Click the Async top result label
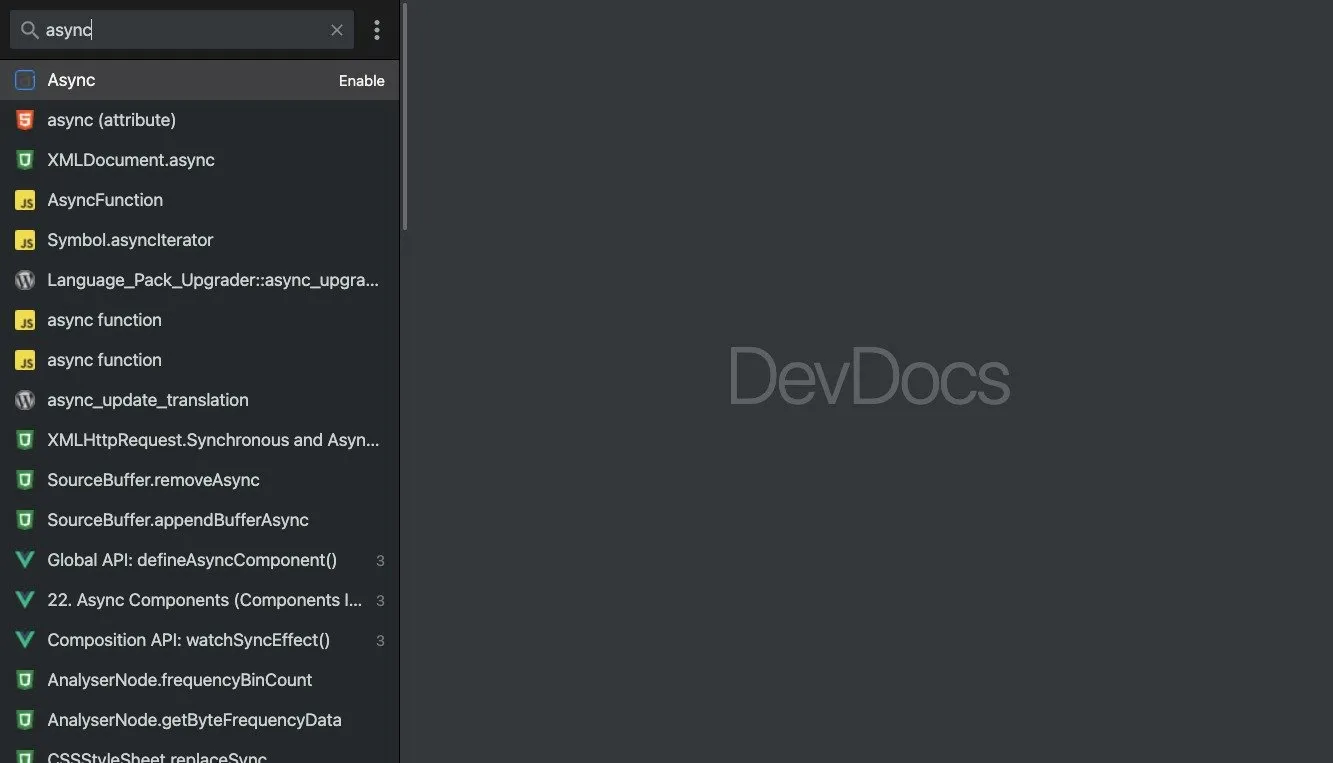This screenshot has width=1333, height=763. 71,80
